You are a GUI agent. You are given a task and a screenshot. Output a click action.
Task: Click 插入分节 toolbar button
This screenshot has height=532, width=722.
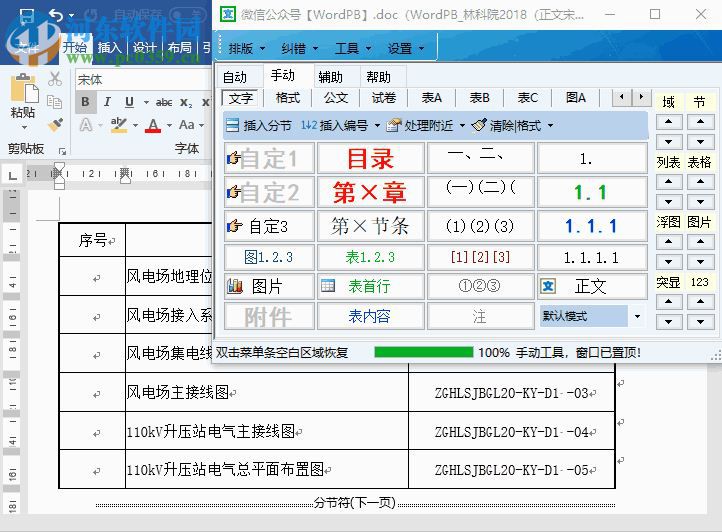tap(259, 125)
